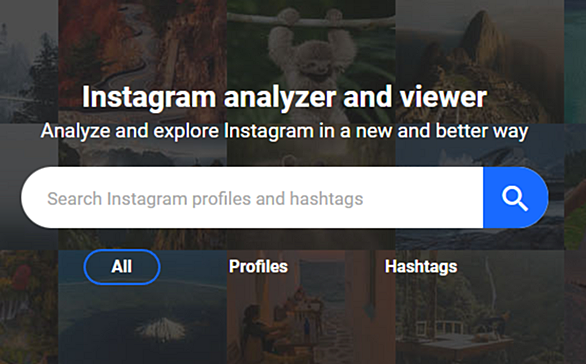Click the Analyze and explore Instagram subtitle text
The height and width of the screenshot is (364, 586).
pyautogui.click(x=284, y=131)
